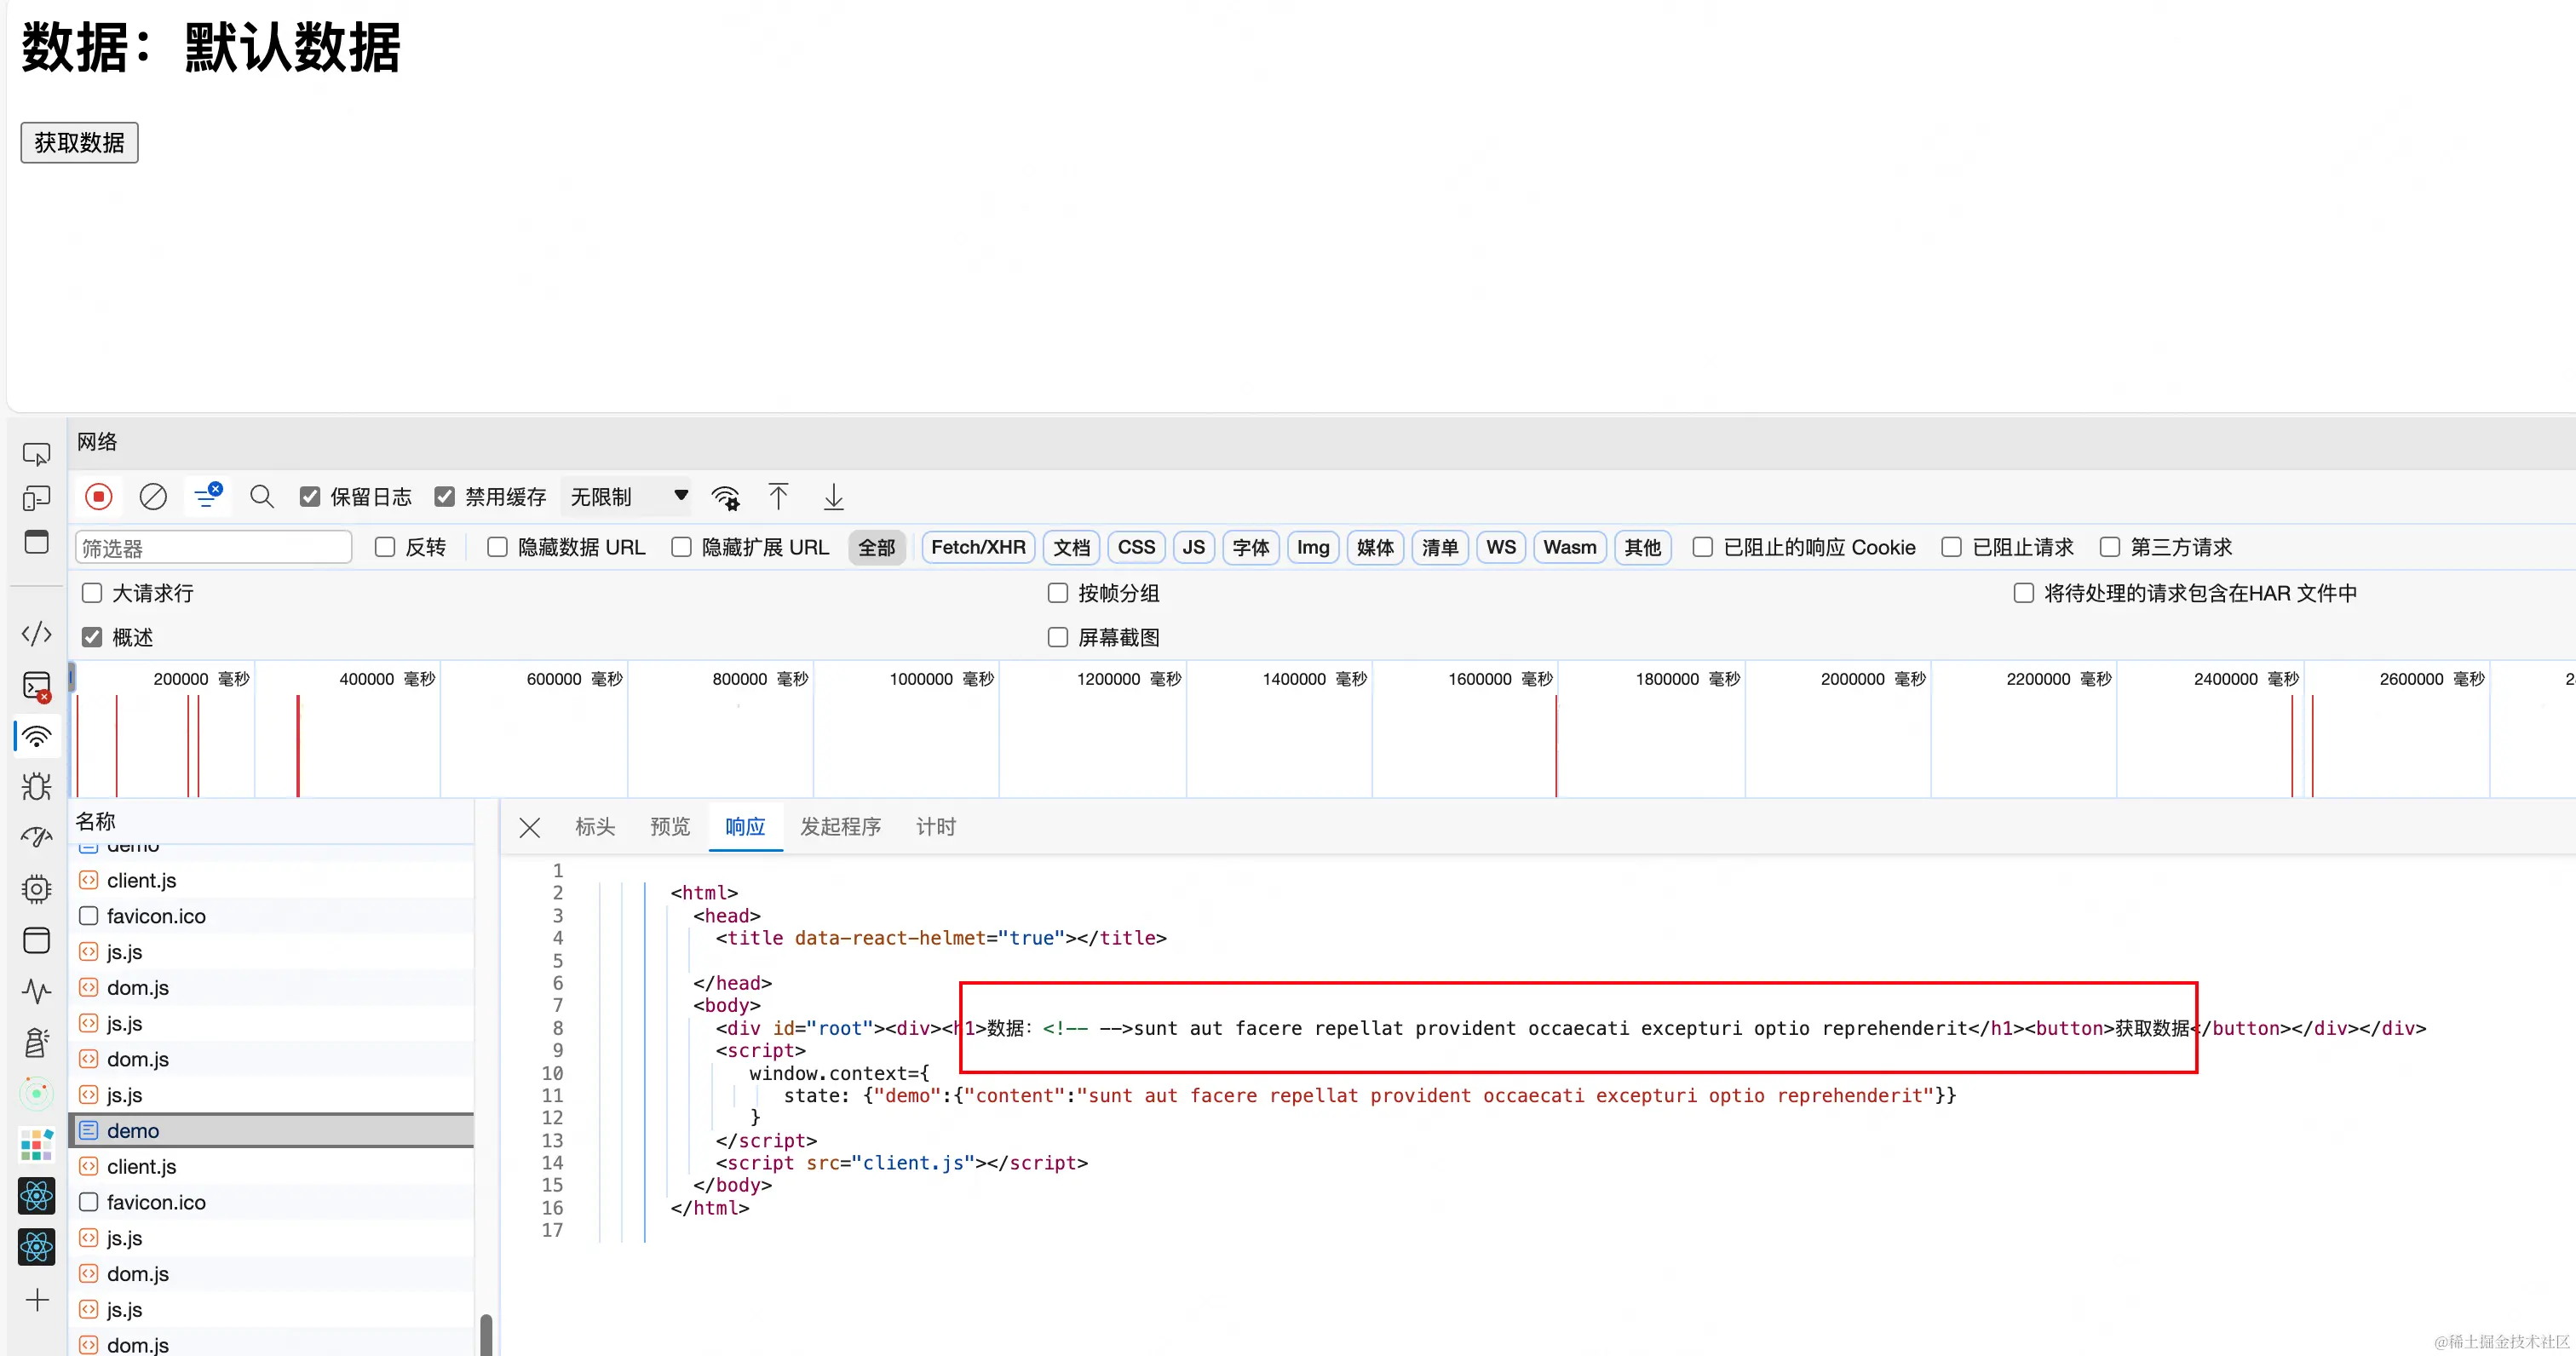Enable Big request rows checkbox (大请求行)
The image size is (2576, 1356).
click(x=92, y=593)
